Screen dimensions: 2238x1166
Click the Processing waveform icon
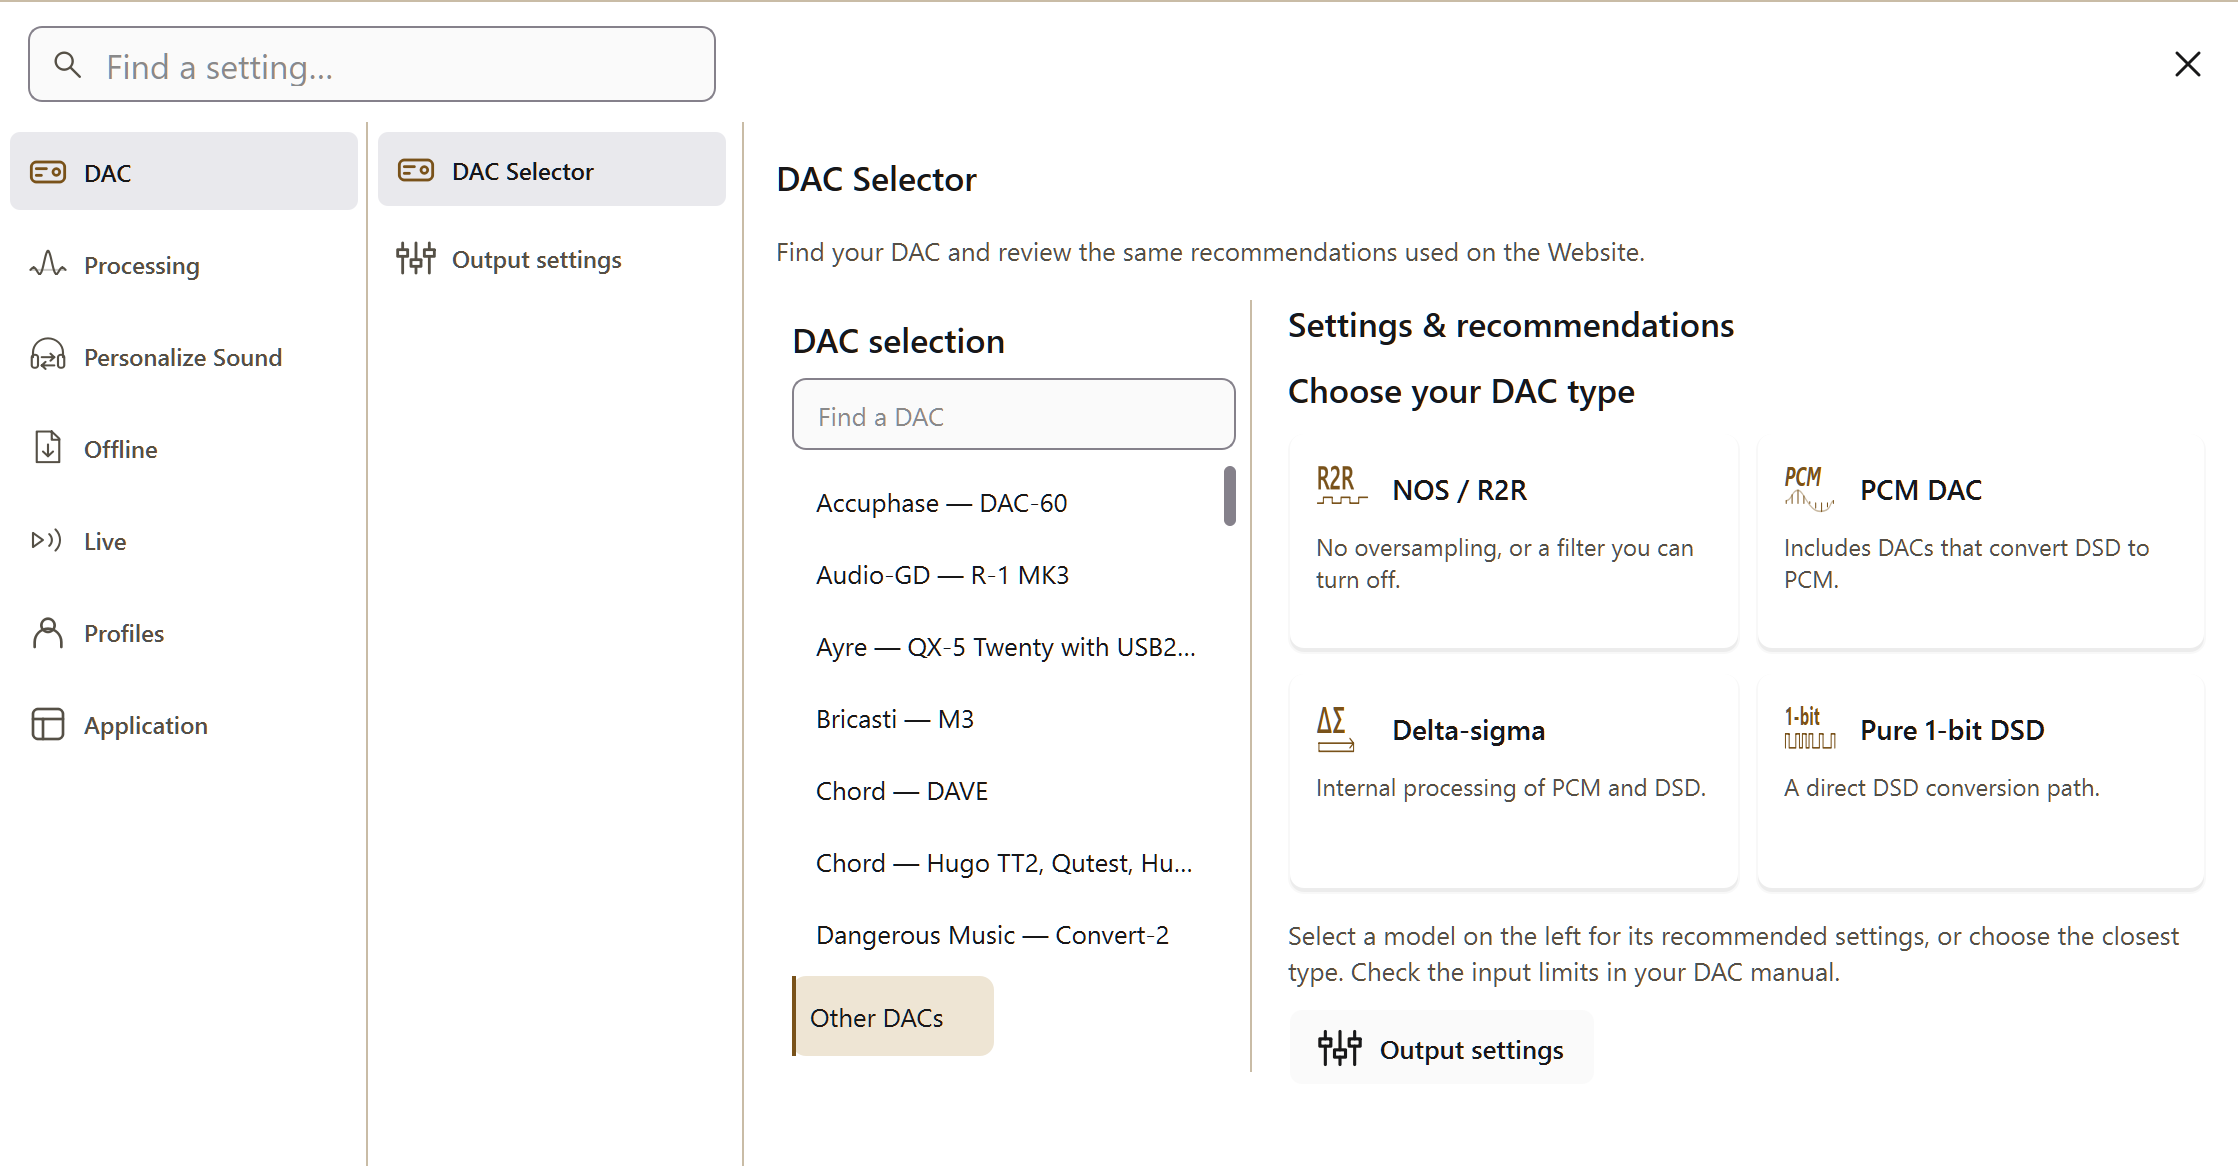pos(48,264)
